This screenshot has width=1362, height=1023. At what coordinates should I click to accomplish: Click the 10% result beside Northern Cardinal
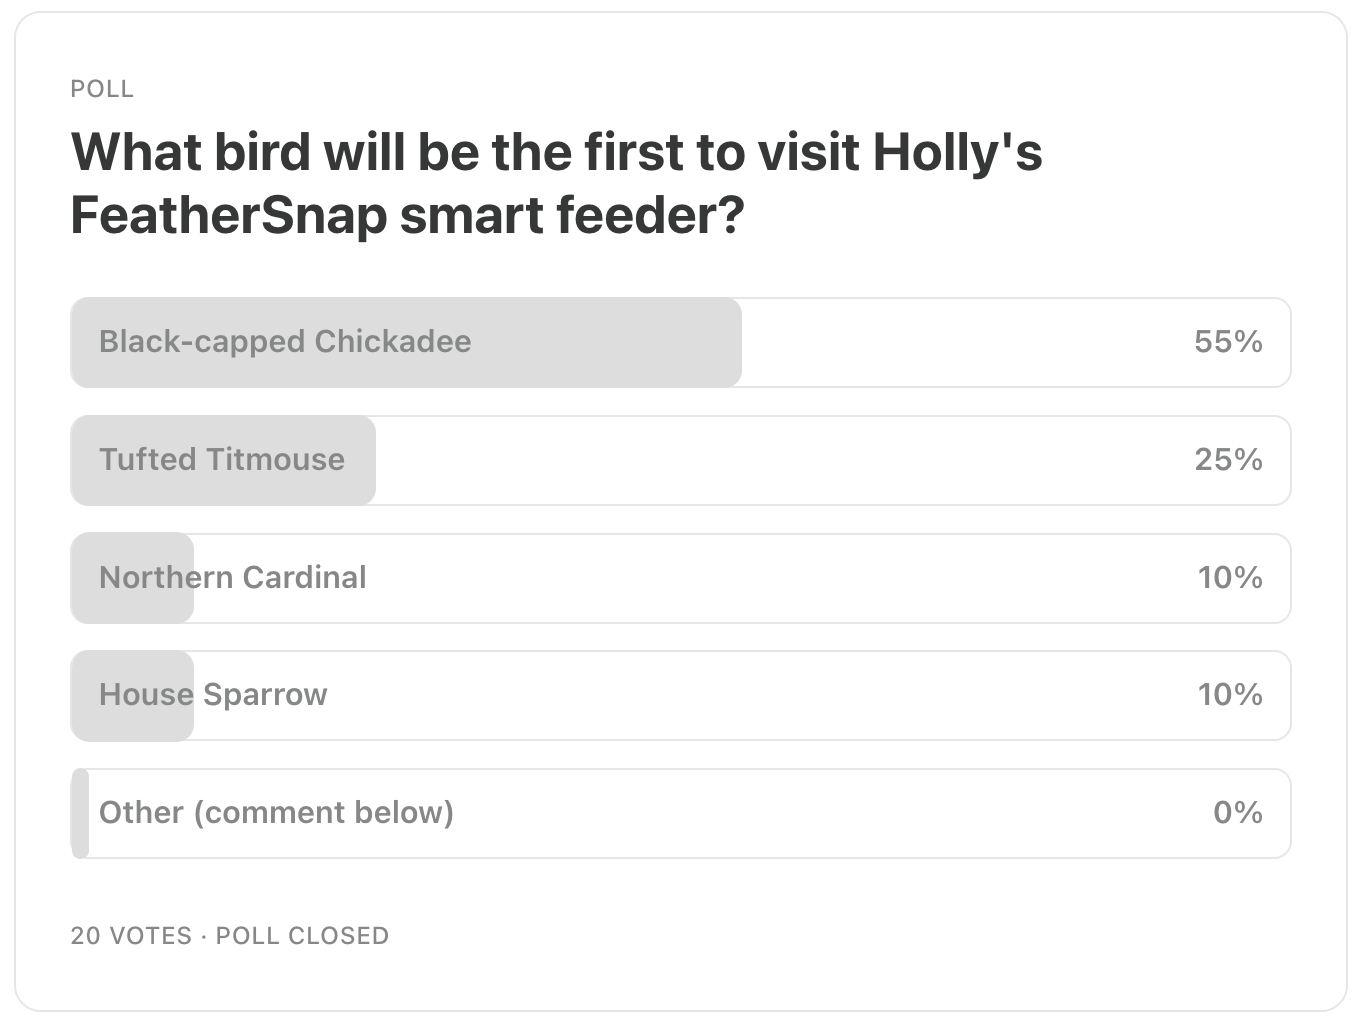(1230, 578)
